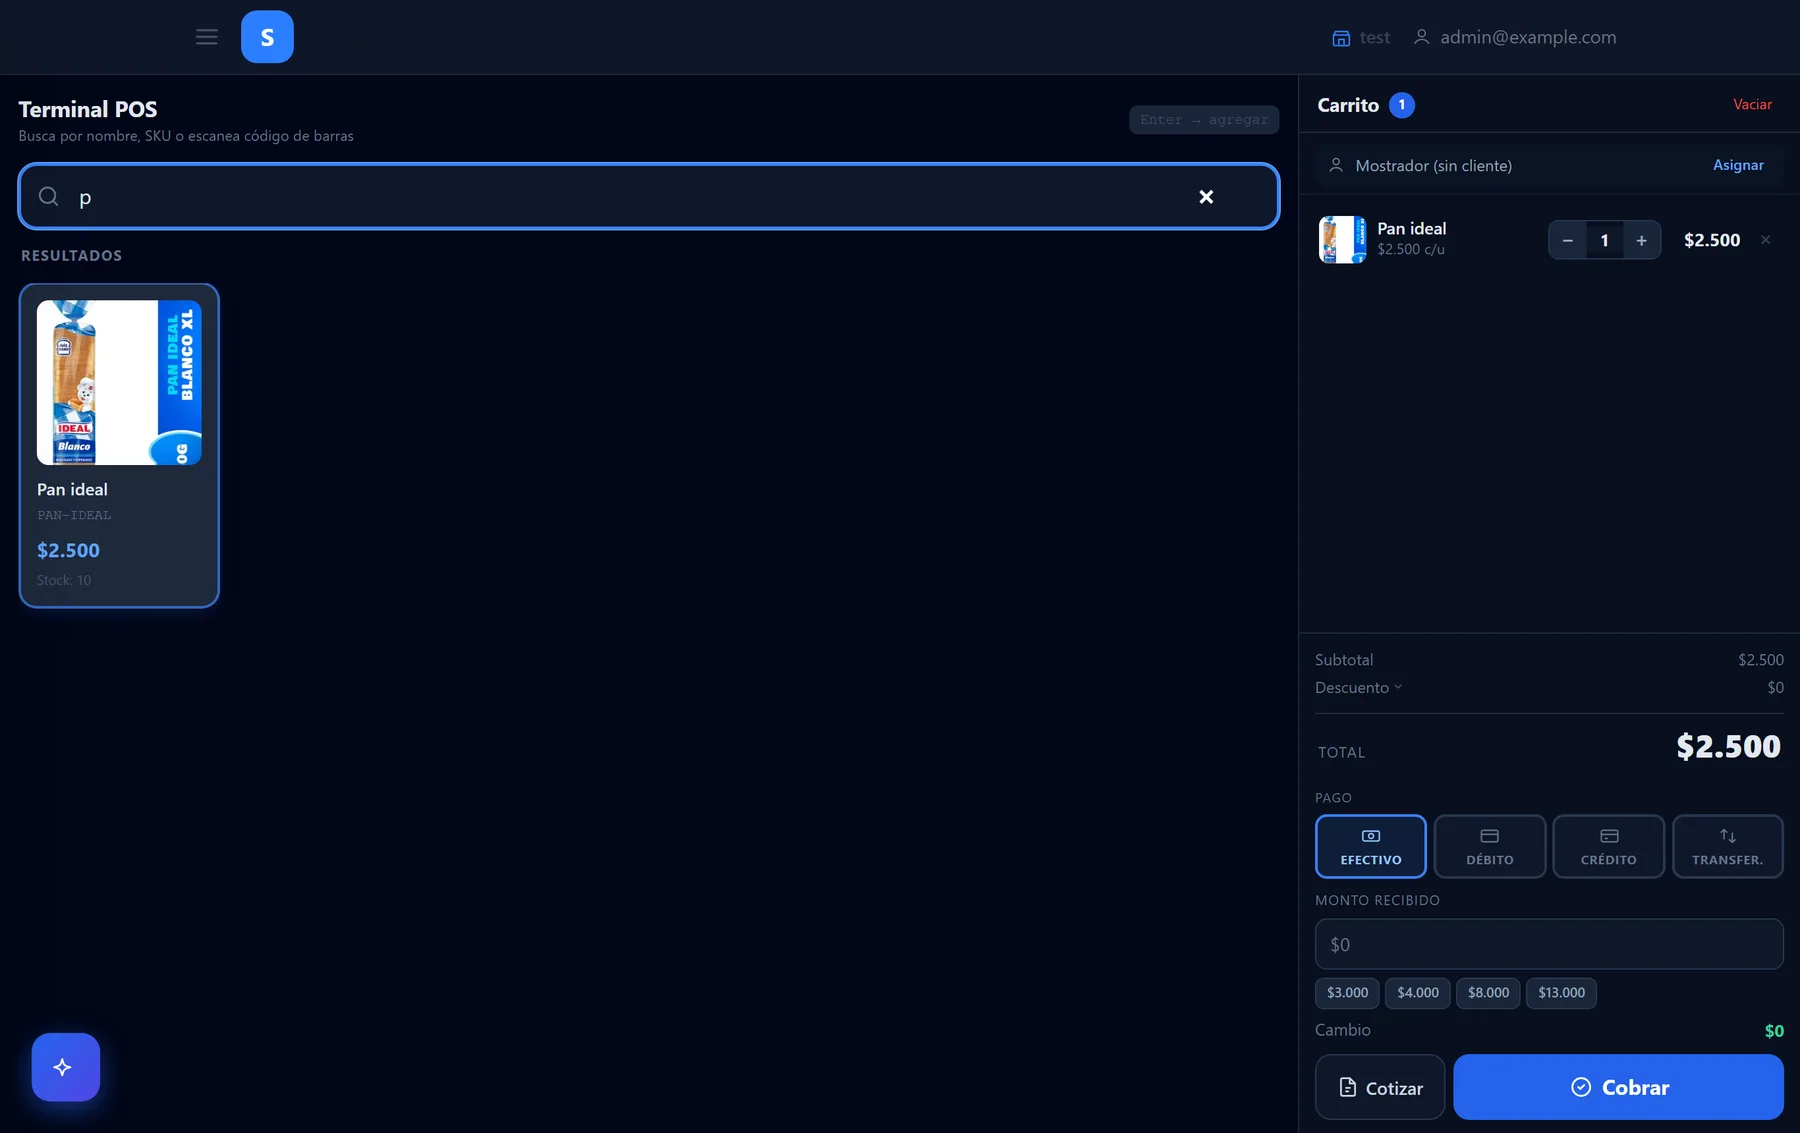The width and height of the screenshot is (1800, 1133).
Task: Click the quantity value 1 field
Action: click(1605, 240)
